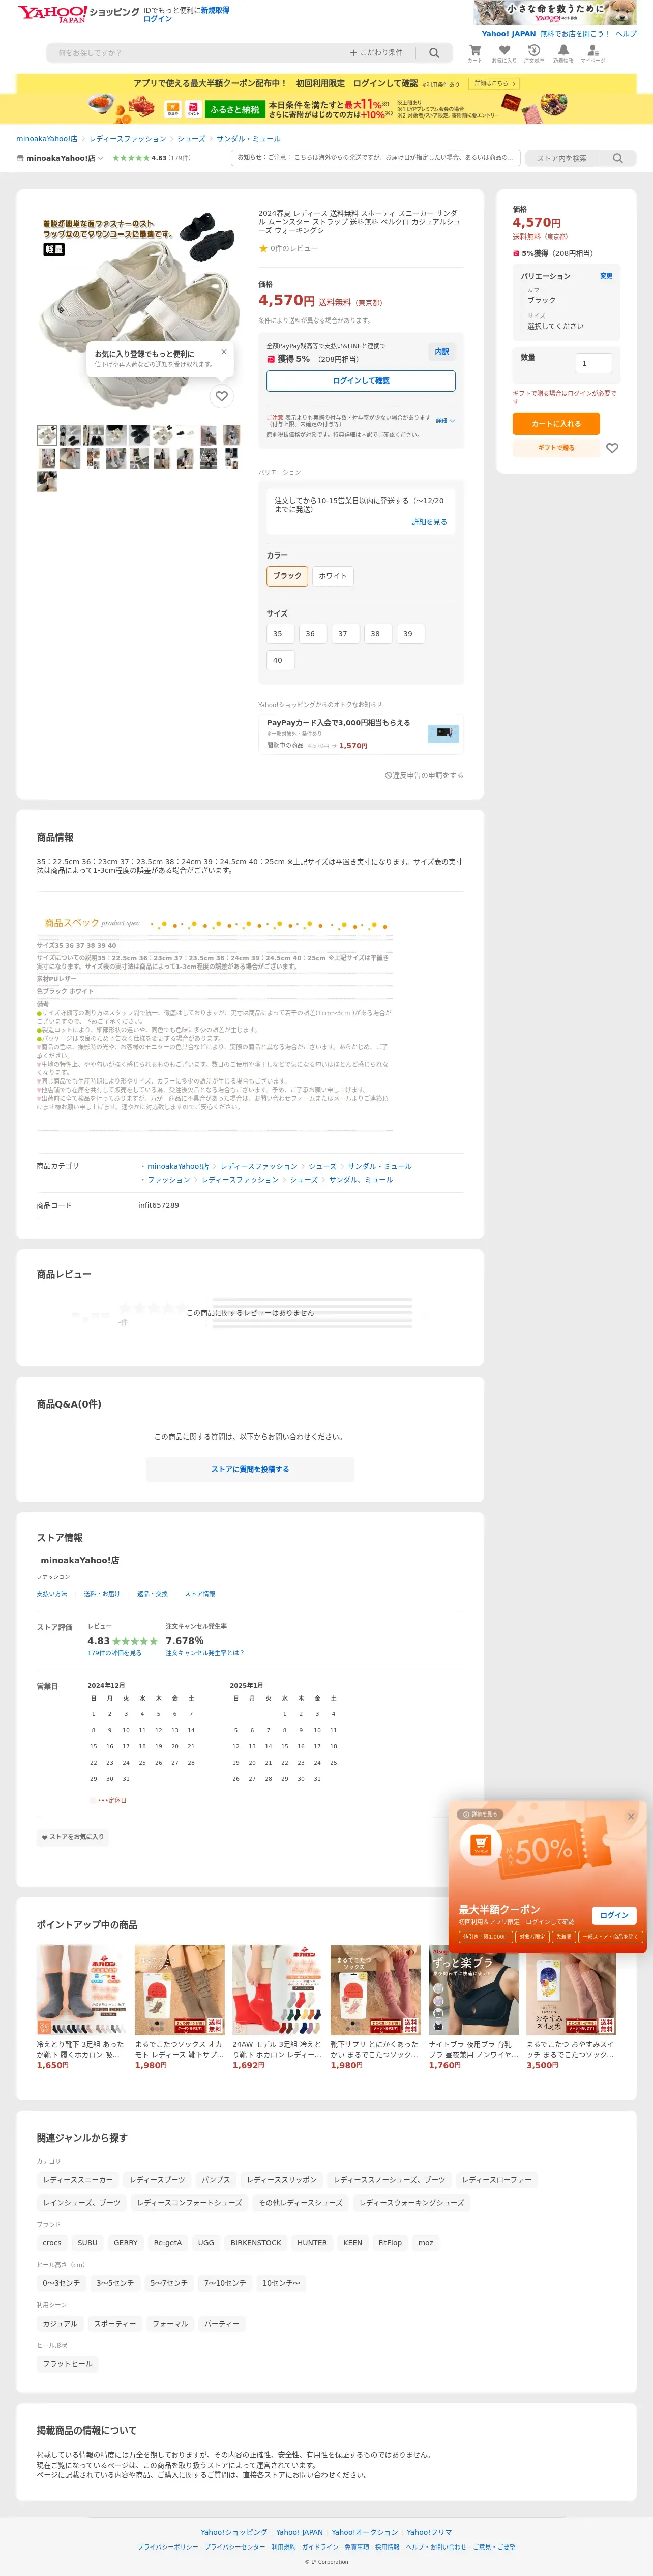Image resolution: width=653 pixels, height=2576 pixels.
Task: Close the お気に入り登録 tooltip
Action: [x=224, y=352]
